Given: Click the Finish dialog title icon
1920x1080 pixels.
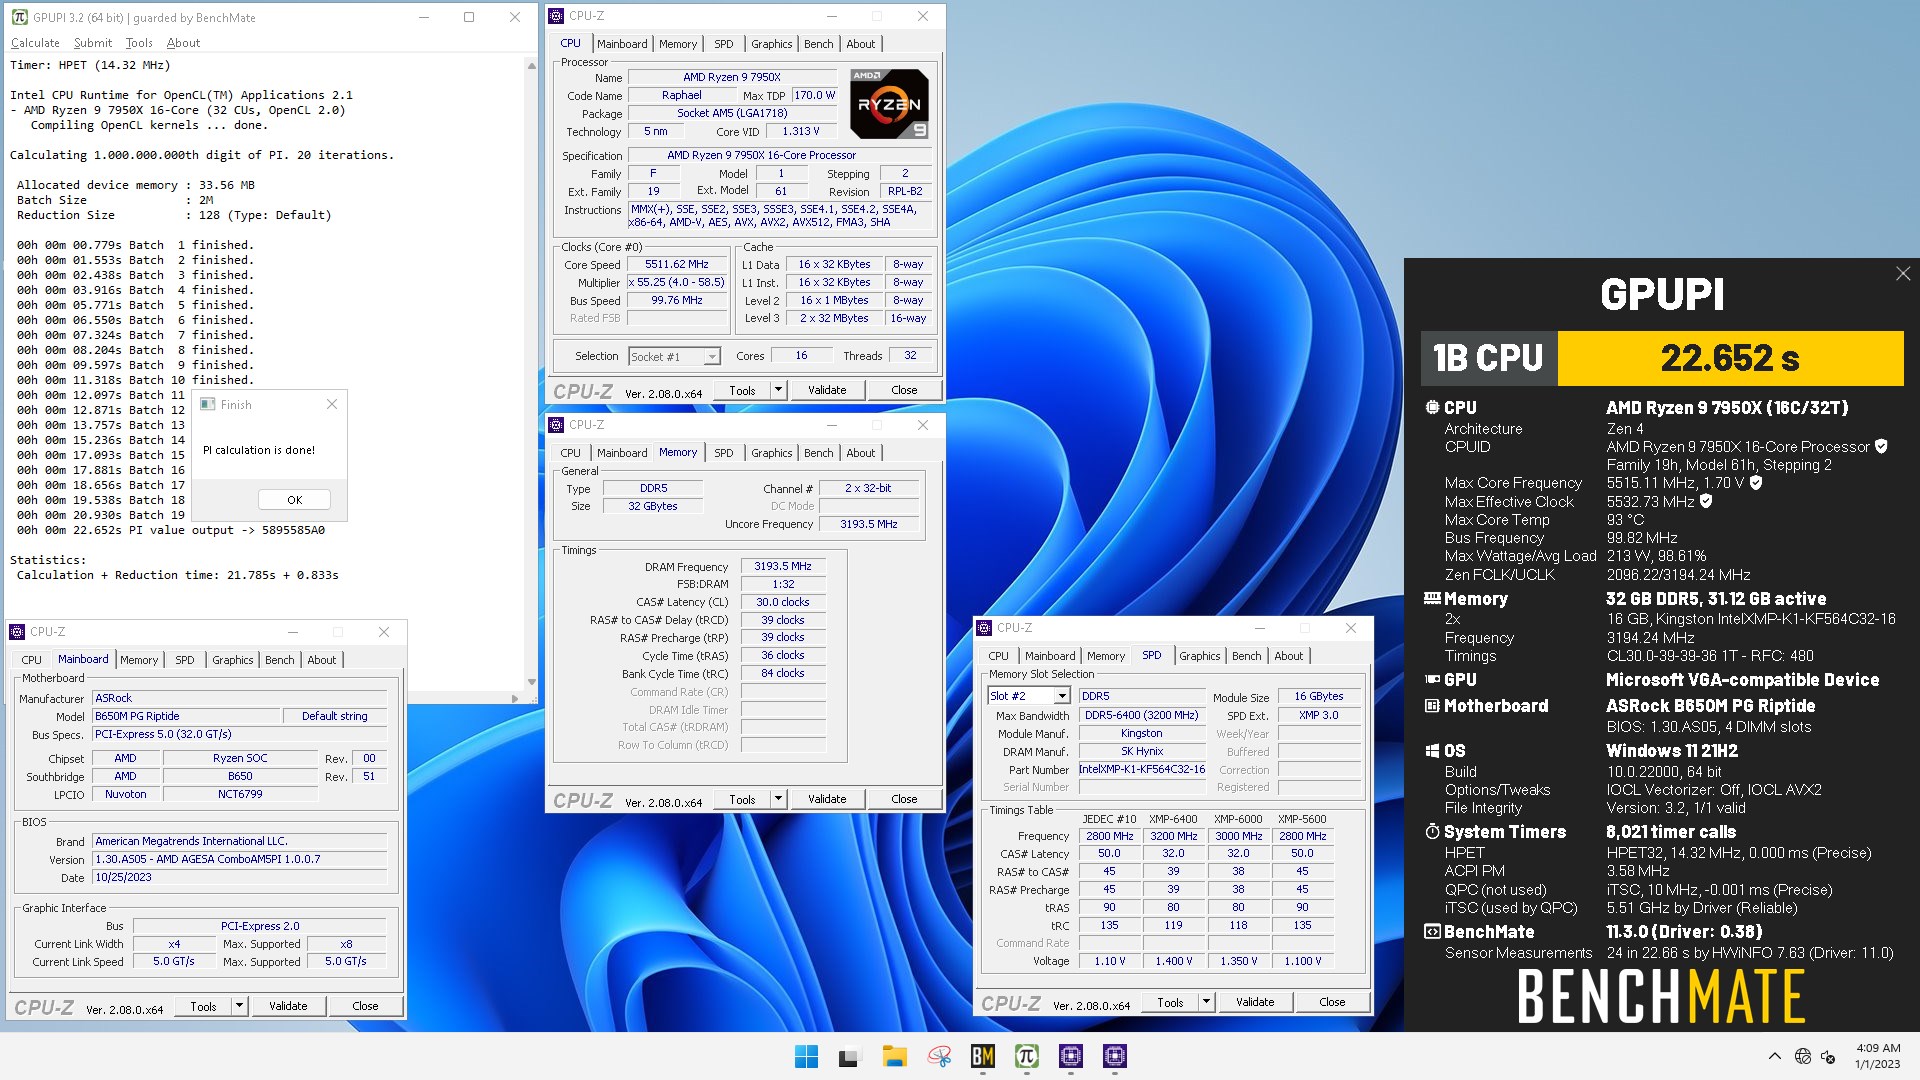Looking at the screenshot, I should point(208,405).
